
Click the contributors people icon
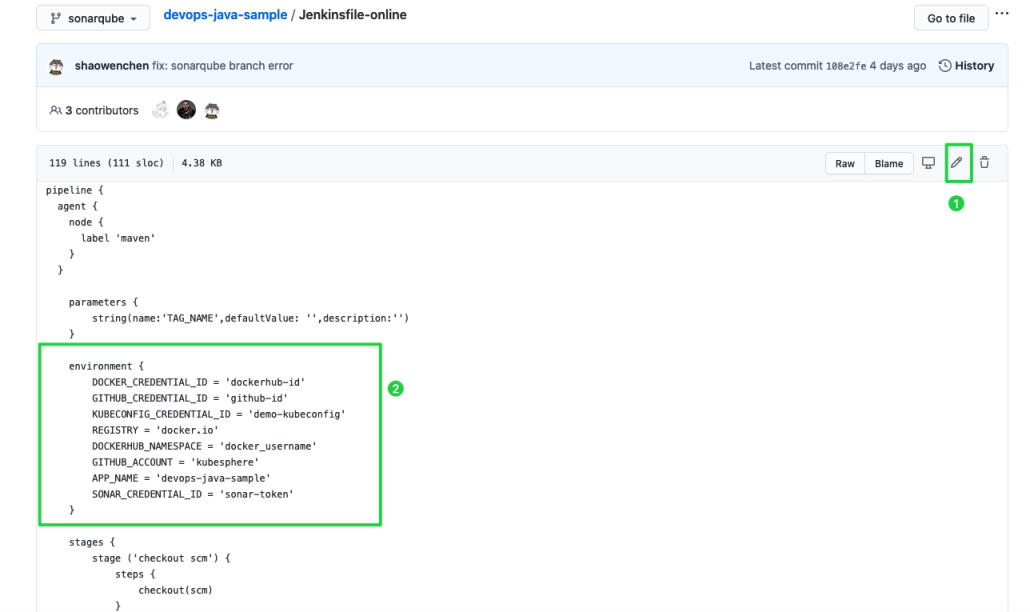pyautogui.click(x=55, y=110)
